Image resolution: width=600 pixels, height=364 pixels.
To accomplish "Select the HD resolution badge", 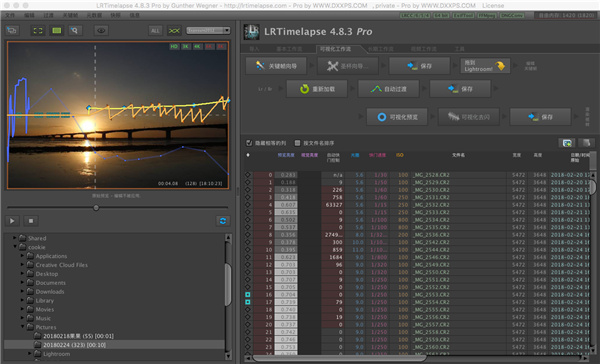I will pyautogui.click(x=174, y=46).
